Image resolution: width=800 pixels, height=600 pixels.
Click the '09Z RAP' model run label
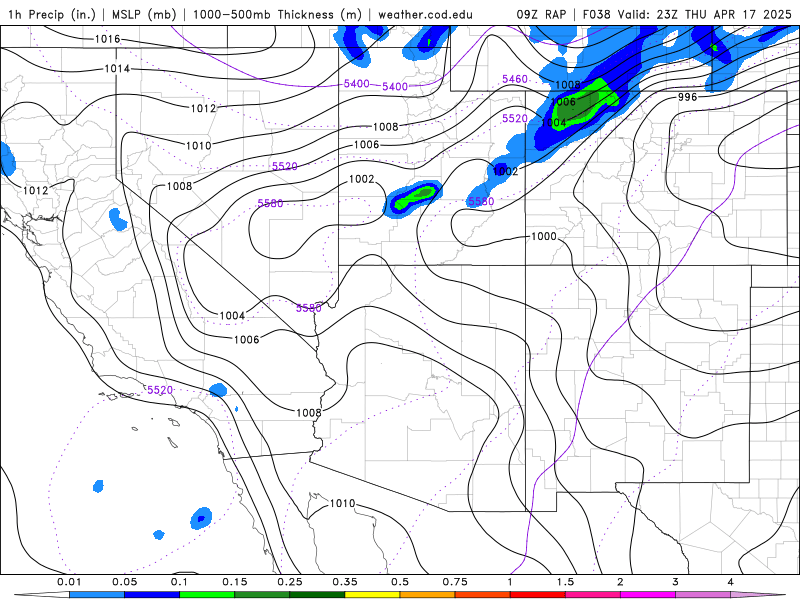point(541,14)
